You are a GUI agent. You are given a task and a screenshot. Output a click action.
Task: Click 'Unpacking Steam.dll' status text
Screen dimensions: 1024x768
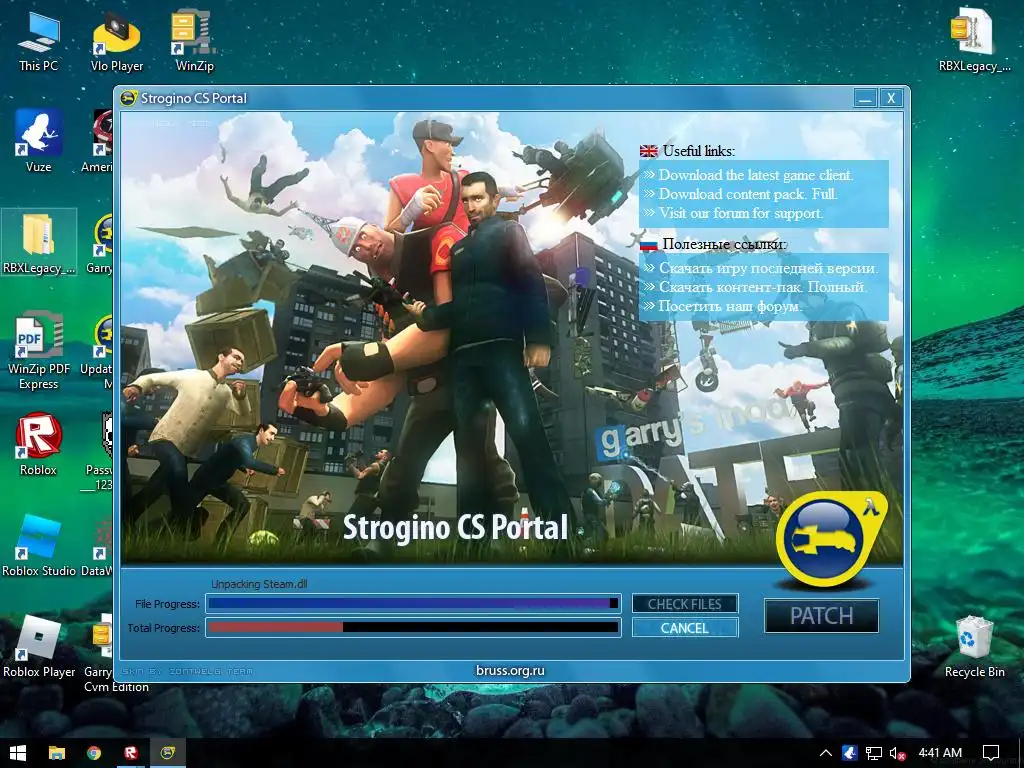click(259, 584)
